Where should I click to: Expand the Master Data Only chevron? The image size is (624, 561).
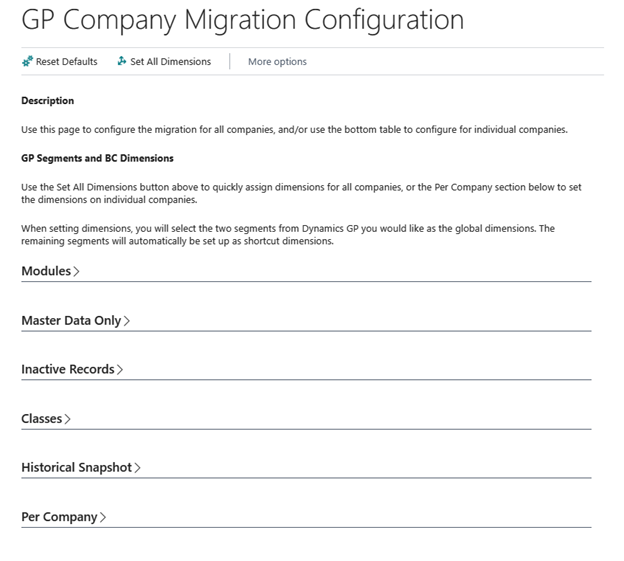tap(127, 321)
